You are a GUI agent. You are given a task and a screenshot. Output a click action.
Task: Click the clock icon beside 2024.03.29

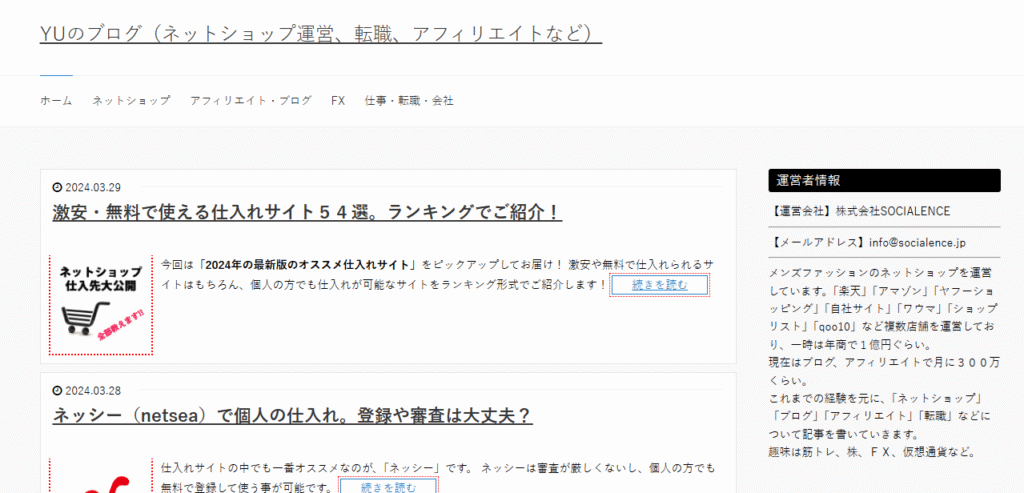[x=57, y=188]
